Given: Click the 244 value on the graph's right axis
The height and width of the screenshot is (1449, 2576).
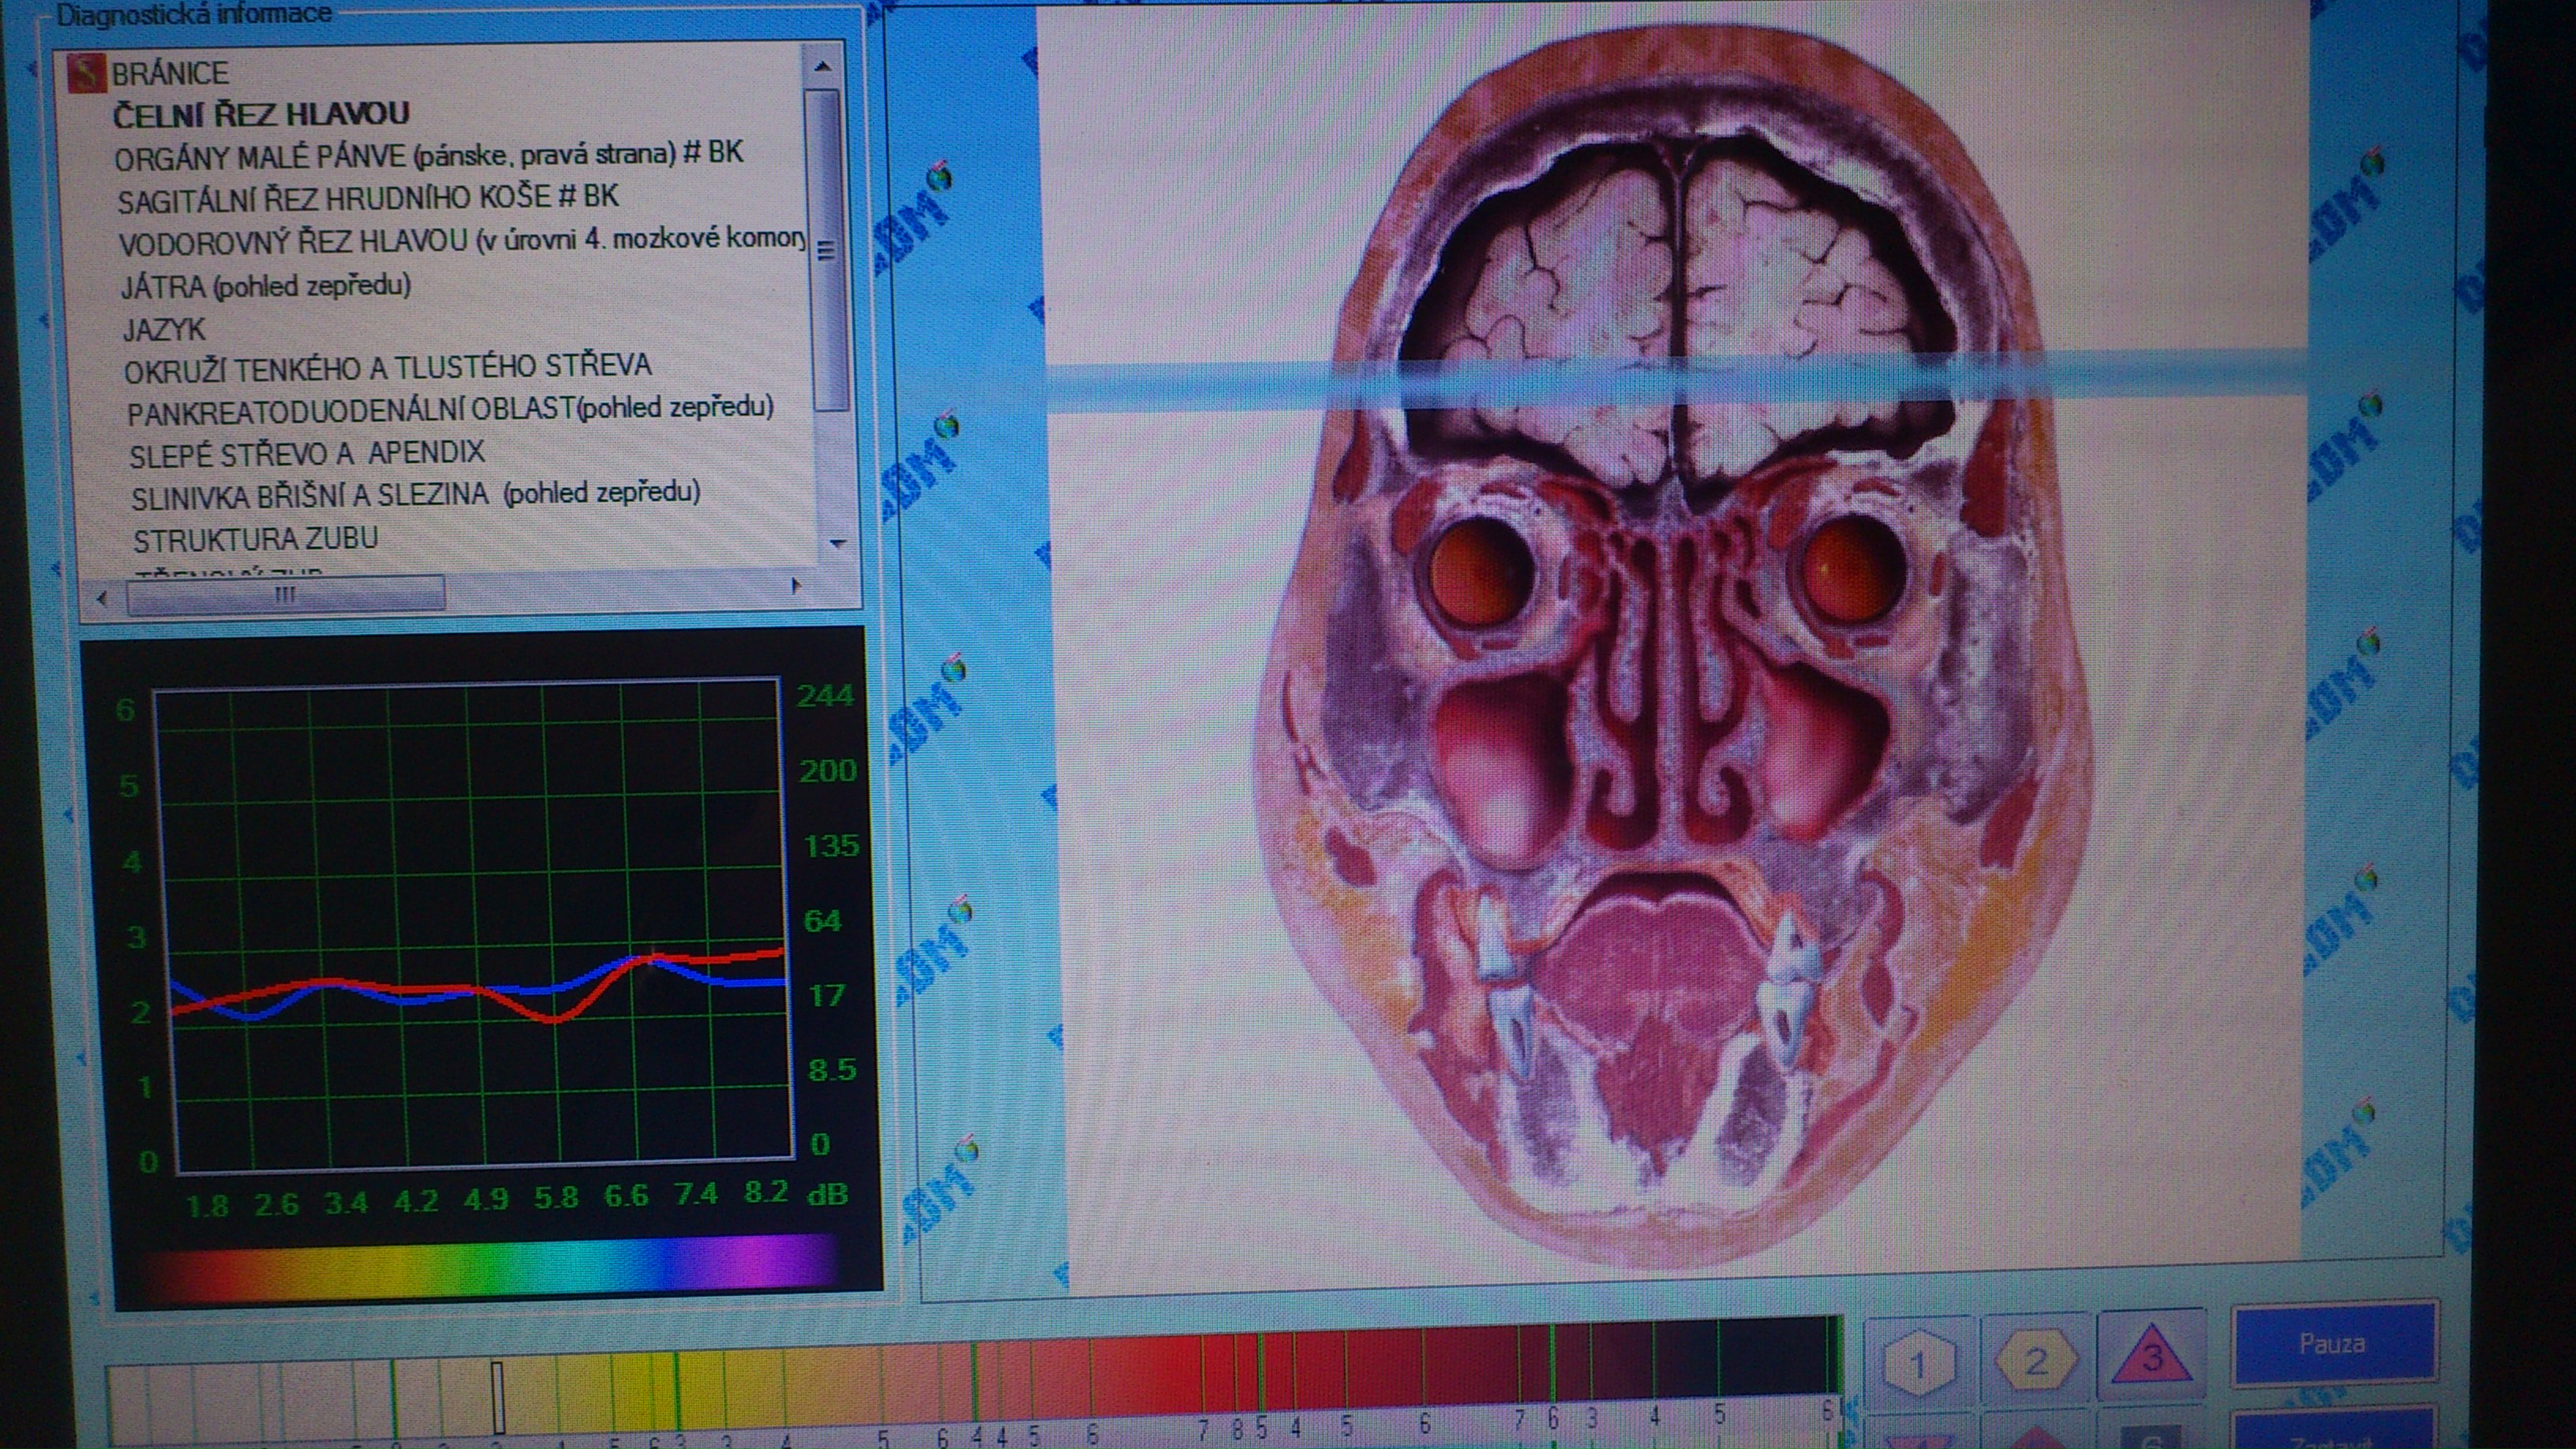Looking at the screenshot, I should point(826,695).
